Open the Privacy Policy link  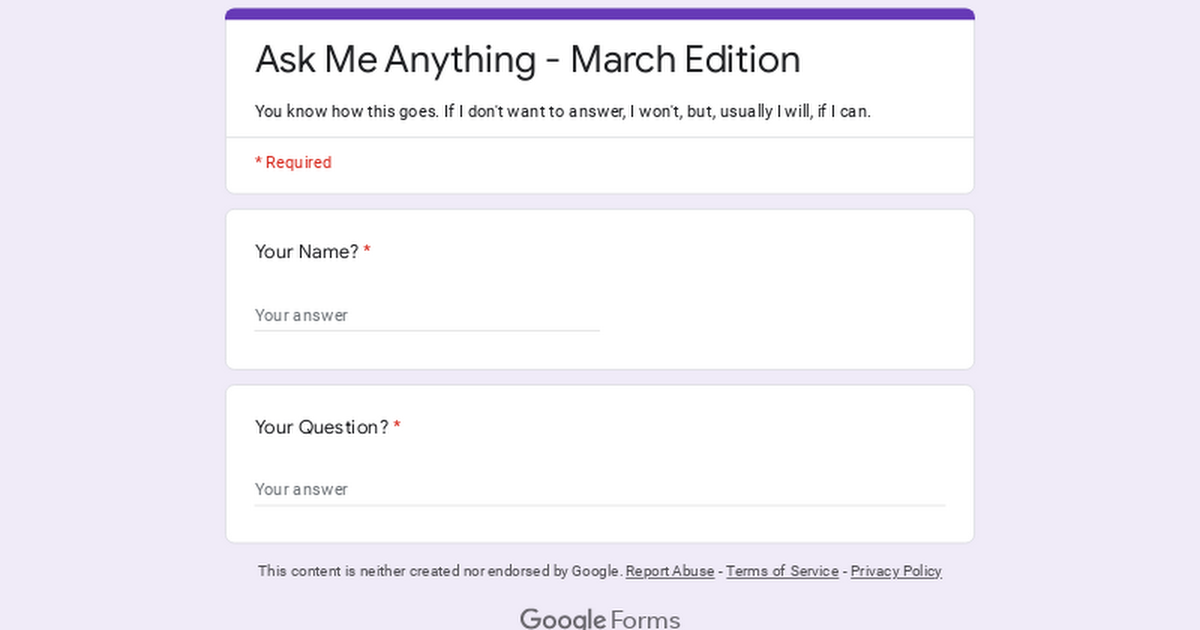coord(896,571)
